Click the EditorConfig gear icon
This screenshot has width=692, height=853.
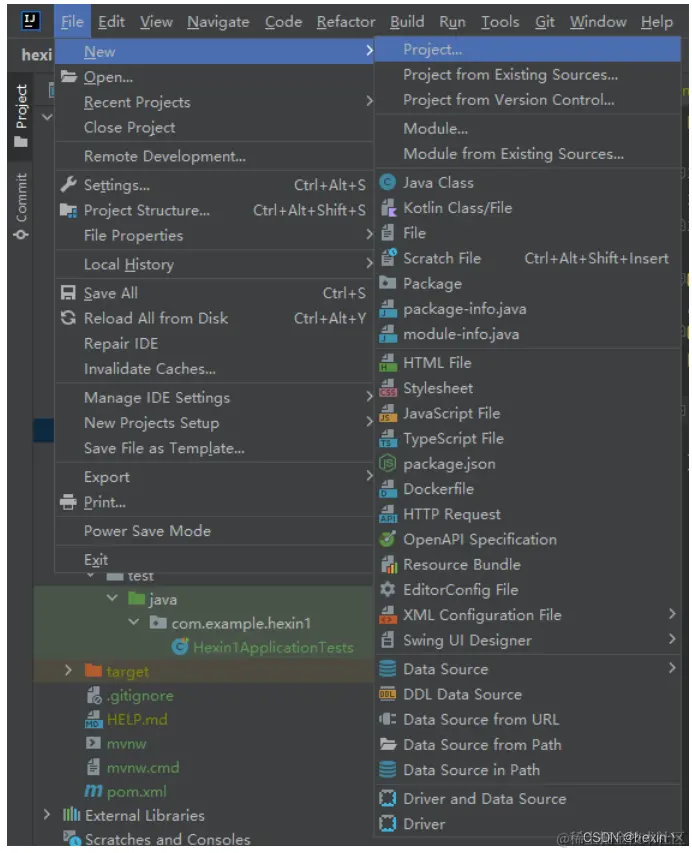(387, 589)
